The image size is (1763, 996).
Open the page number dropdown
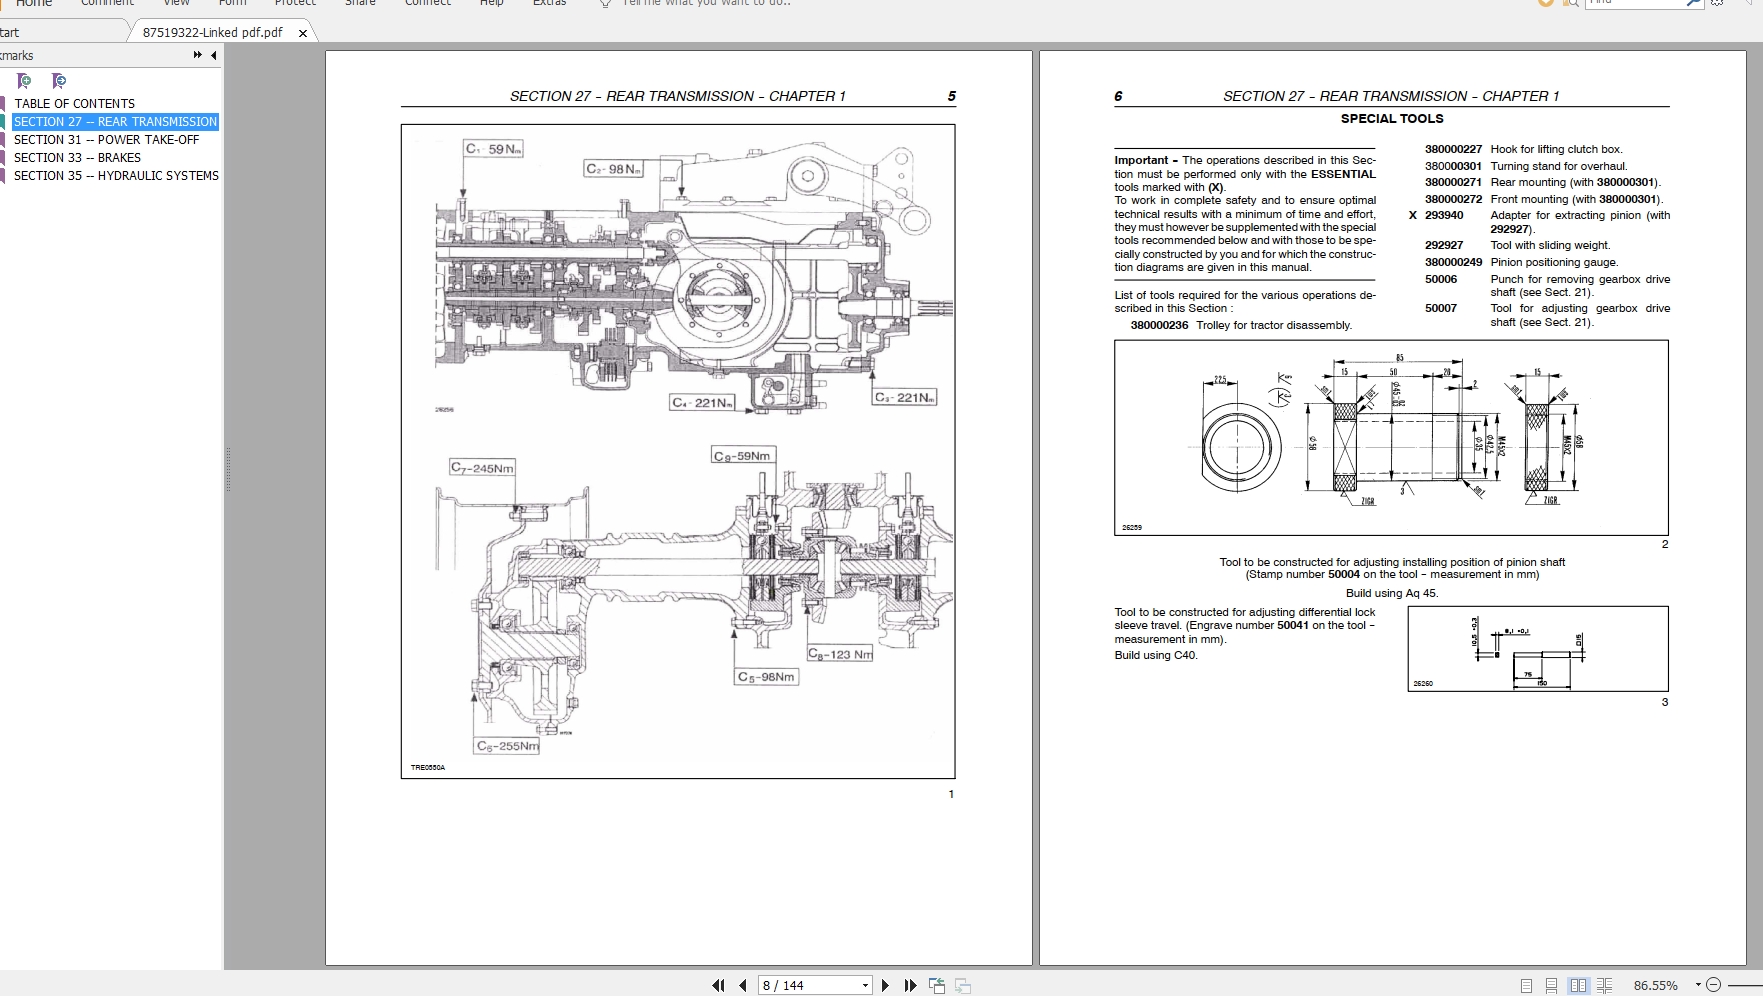(865, 985)
